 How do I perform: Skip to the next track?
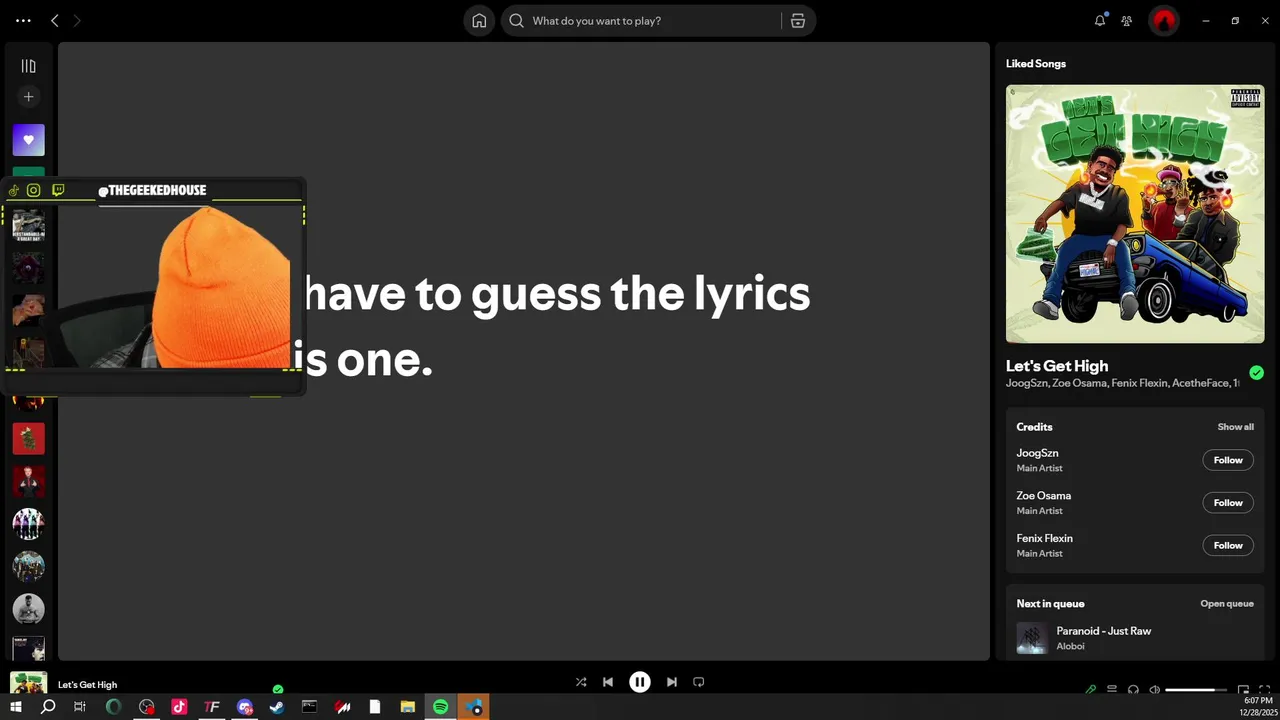point(672,682)
